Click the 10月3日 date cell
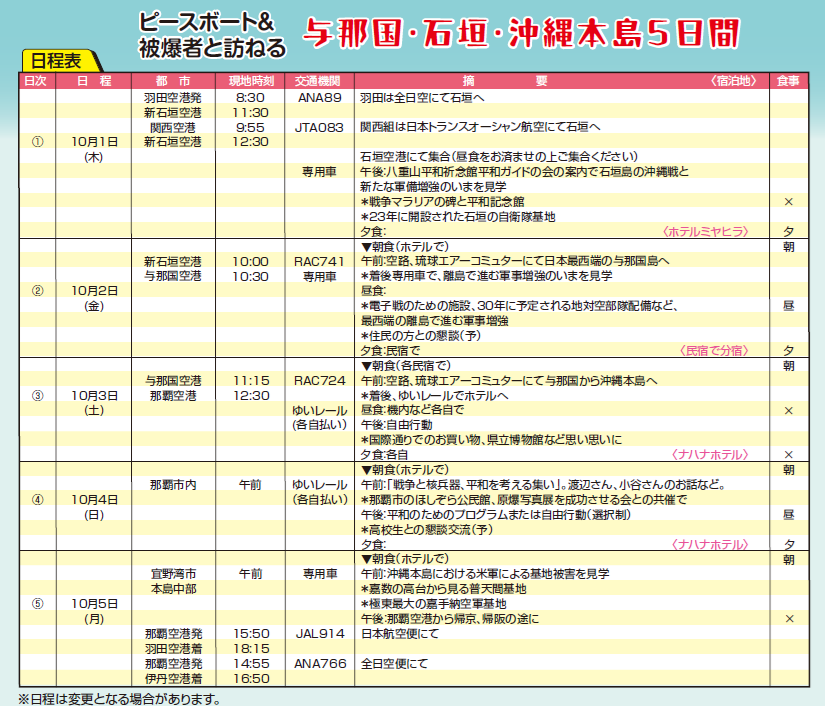 (95, 395)
